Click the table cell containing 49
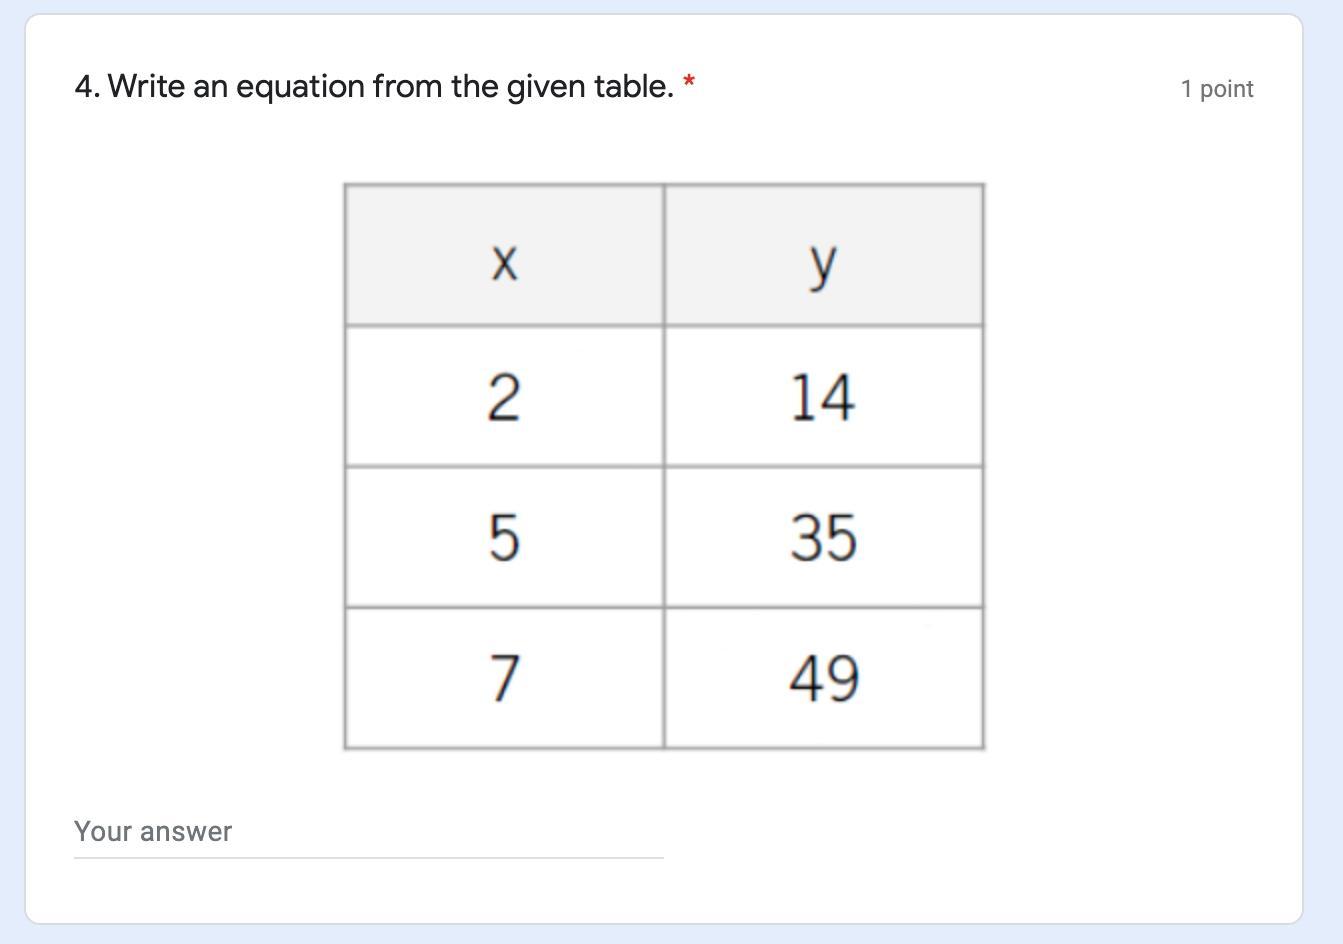This screenshot has height=944, width=1343. (823, 678)
